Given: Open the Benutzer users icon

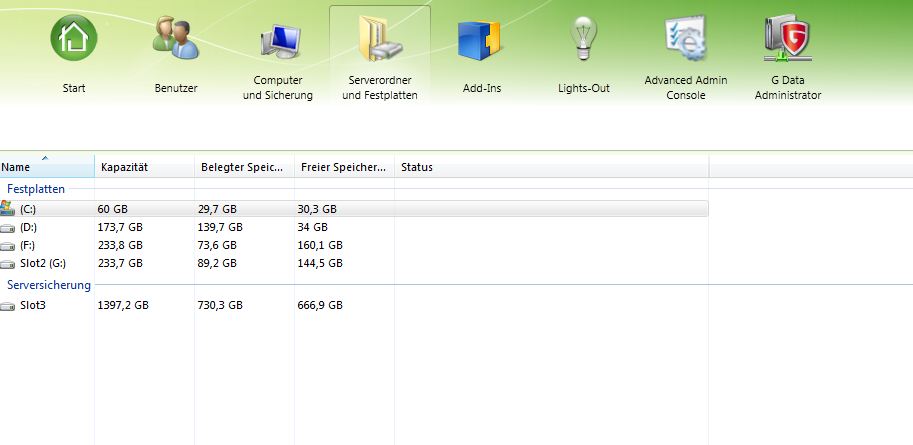Looking at the screenshot, I should pos(176,40).
